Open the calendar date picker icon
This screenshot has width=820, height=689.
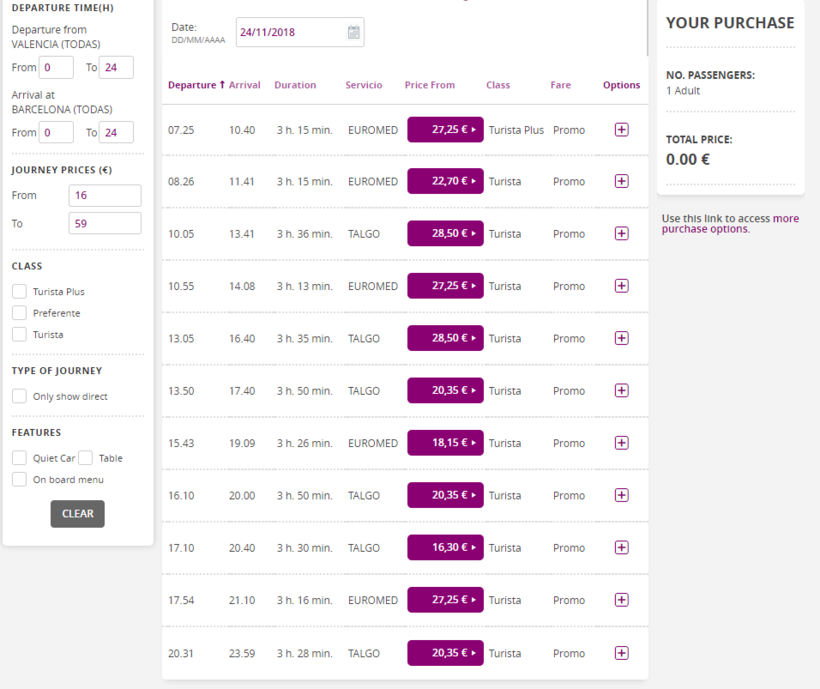(353, 32)
